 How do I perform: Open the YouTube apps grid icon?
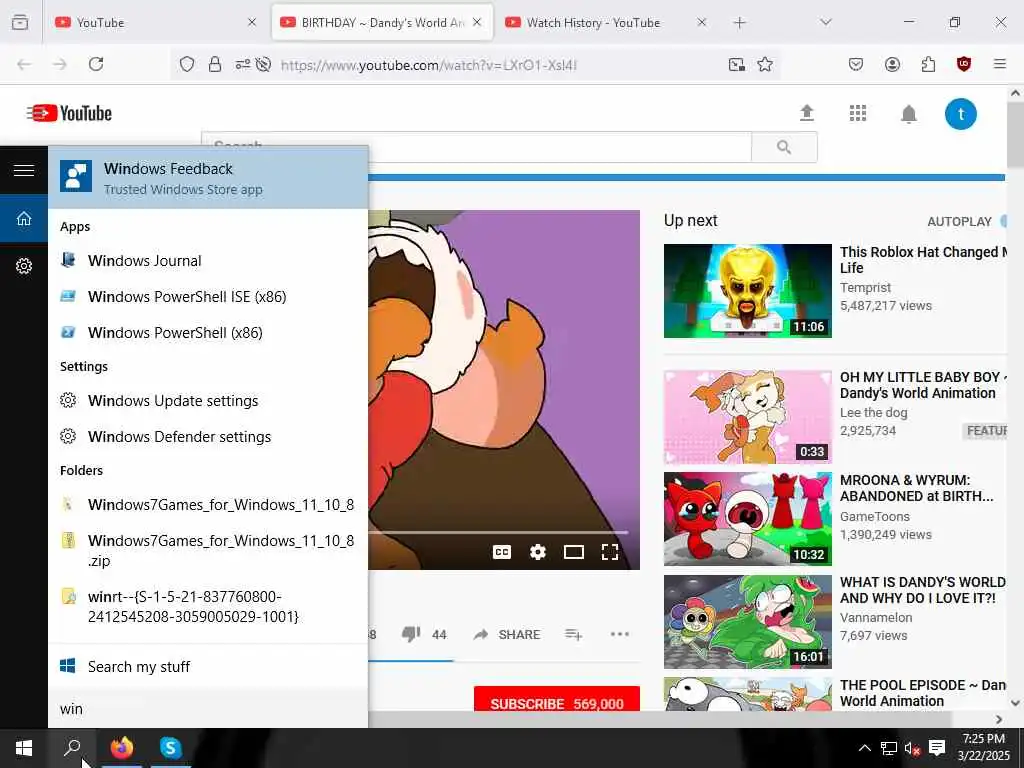pyautogui.click(x=857, y=114)
